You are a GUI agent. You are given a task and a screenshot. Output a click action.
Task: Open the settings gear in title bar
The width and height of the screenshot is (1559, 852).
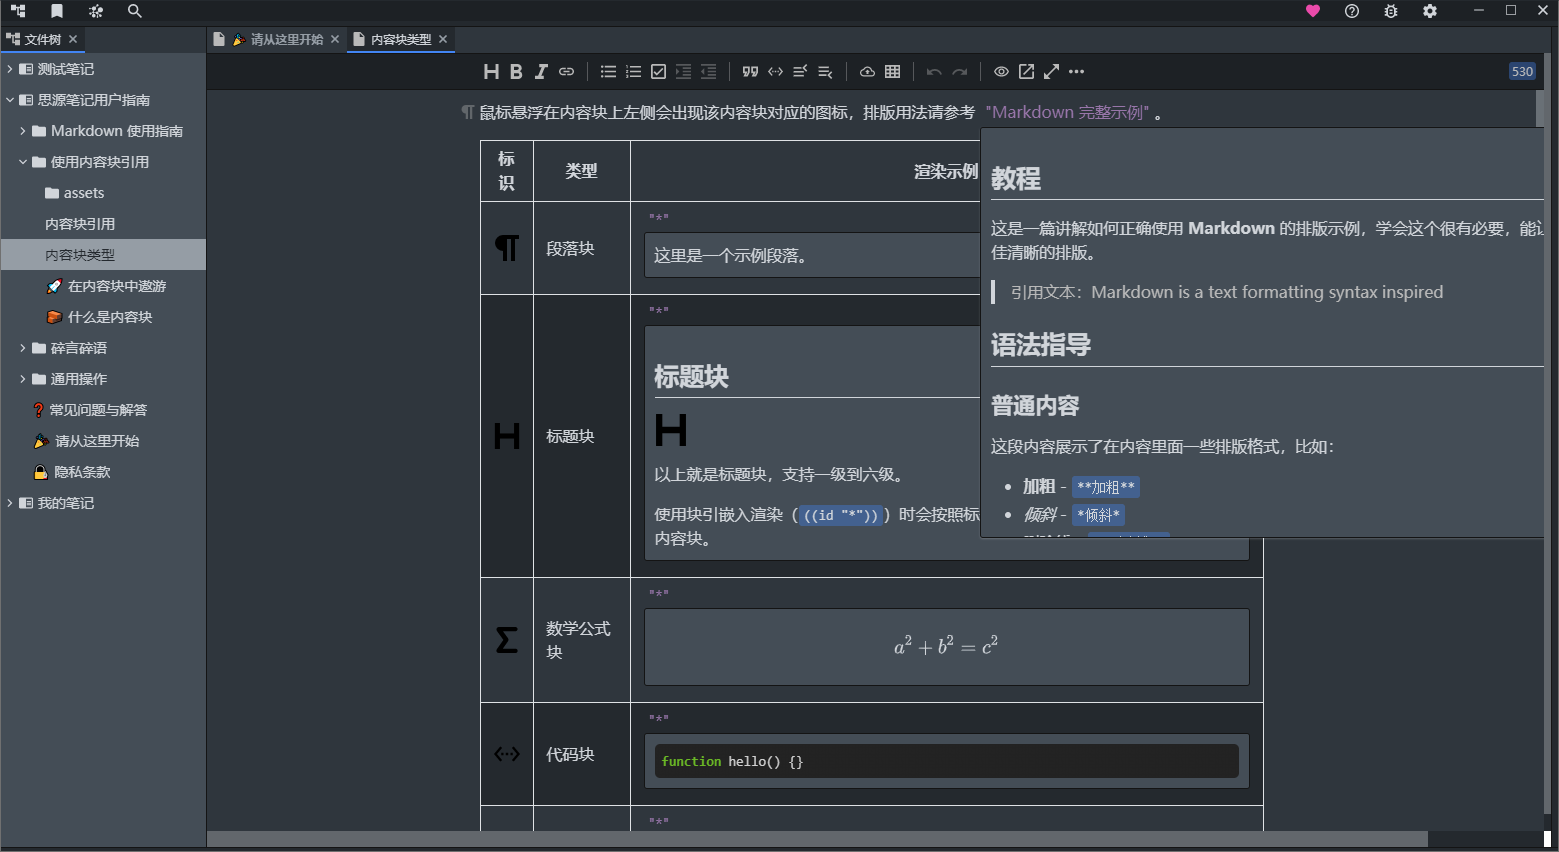[1430, 11]
